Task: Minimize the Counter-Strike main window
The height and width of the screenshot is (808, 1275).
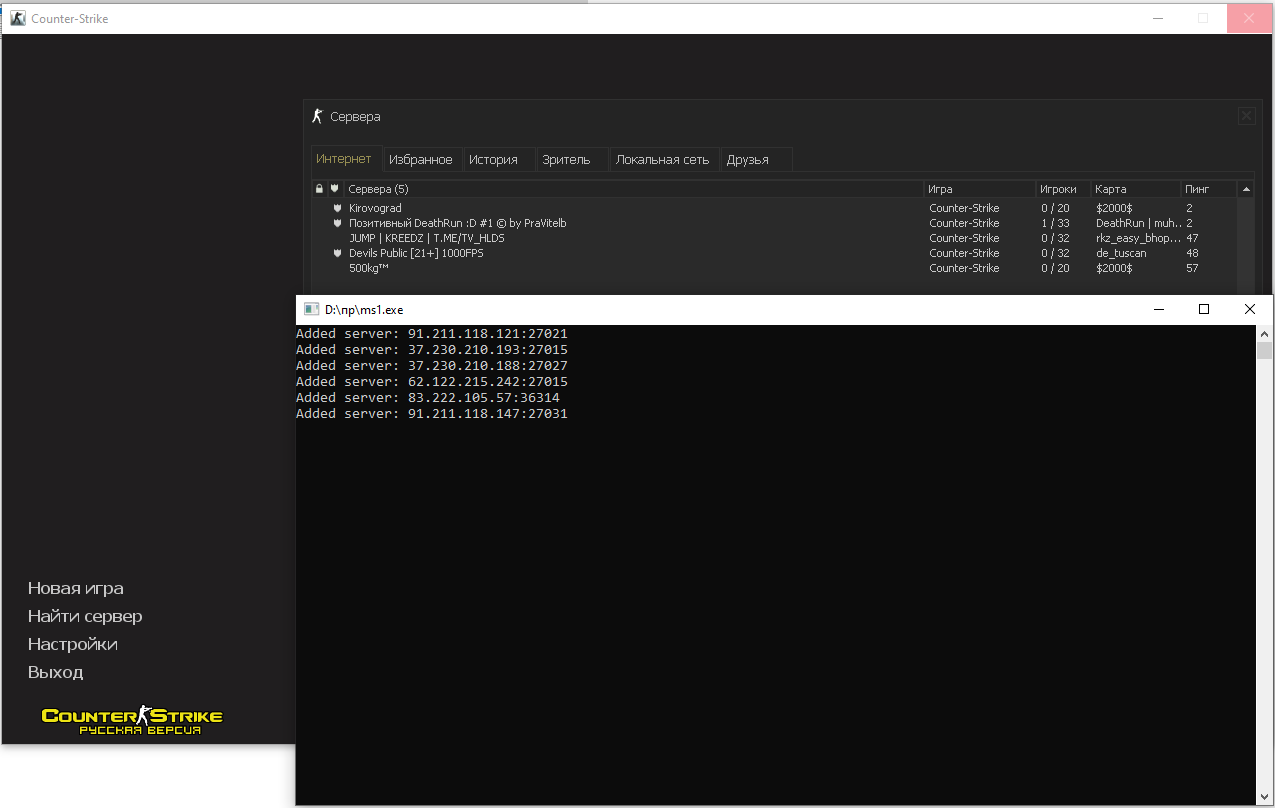Action: pyautogui.click(x=1158, y=18)
